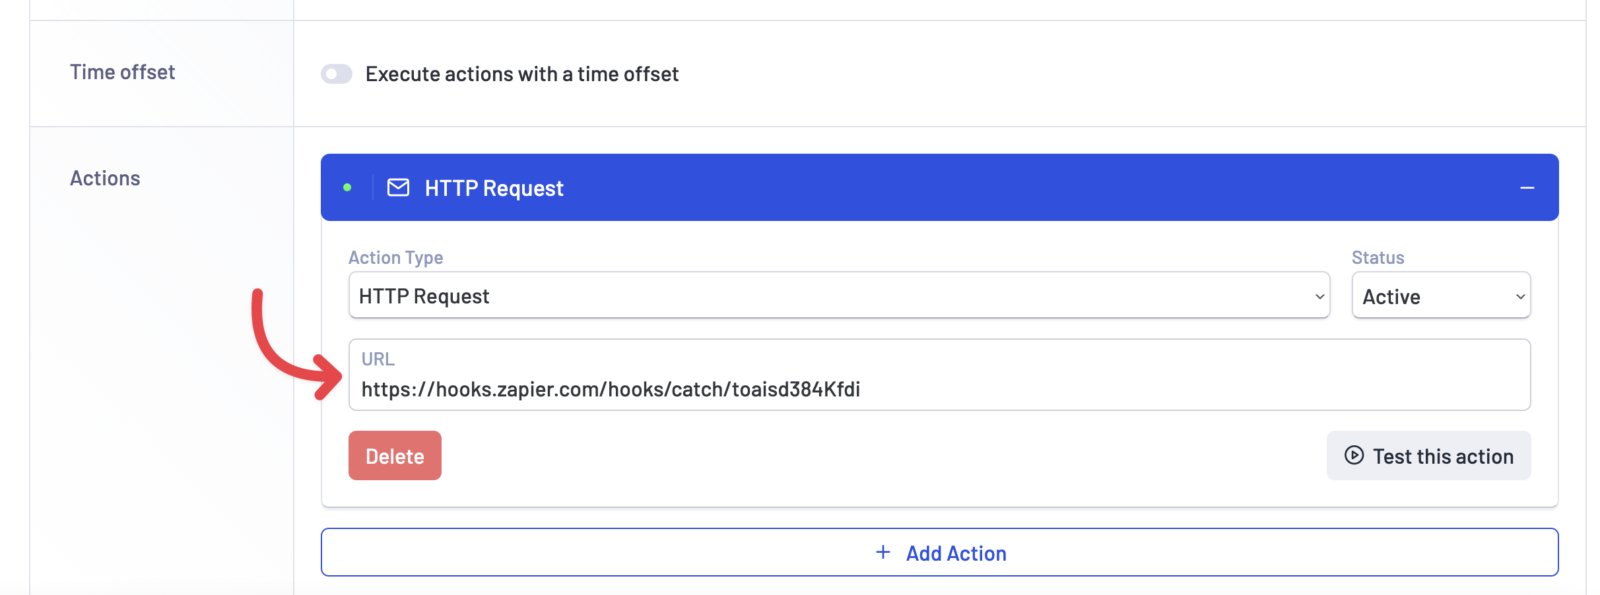1600x595 pixels.
Task: Click the Action Type dropdown chevron
Action: click(x=1319, y=296)
